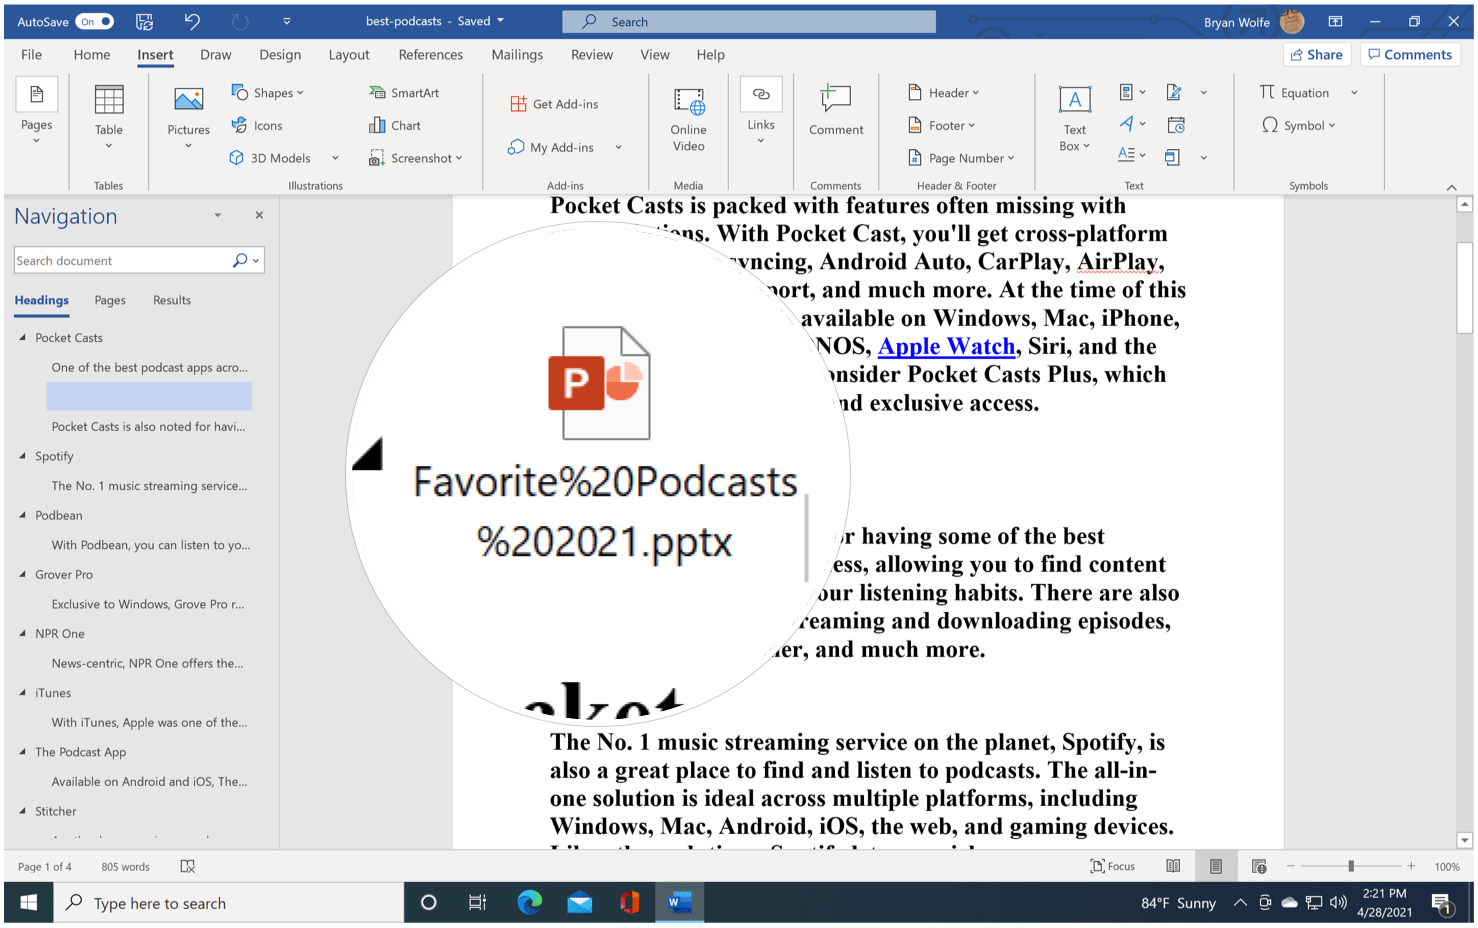This screenshot has width=1478, height=928.
Task: Click the Save icon in title bar
Action: point(144,21)
